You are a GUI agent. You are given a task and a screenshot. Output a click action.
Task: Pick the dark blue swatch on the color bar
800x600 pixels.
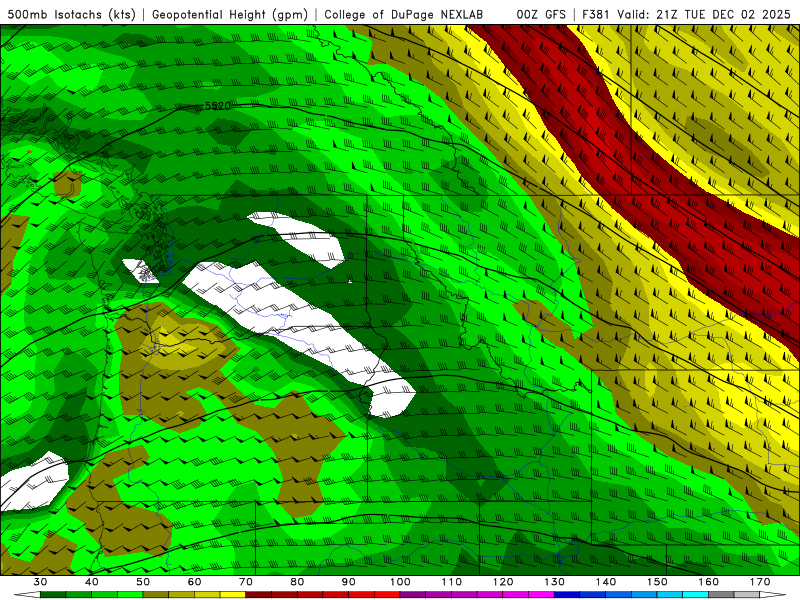click(567, 595)
